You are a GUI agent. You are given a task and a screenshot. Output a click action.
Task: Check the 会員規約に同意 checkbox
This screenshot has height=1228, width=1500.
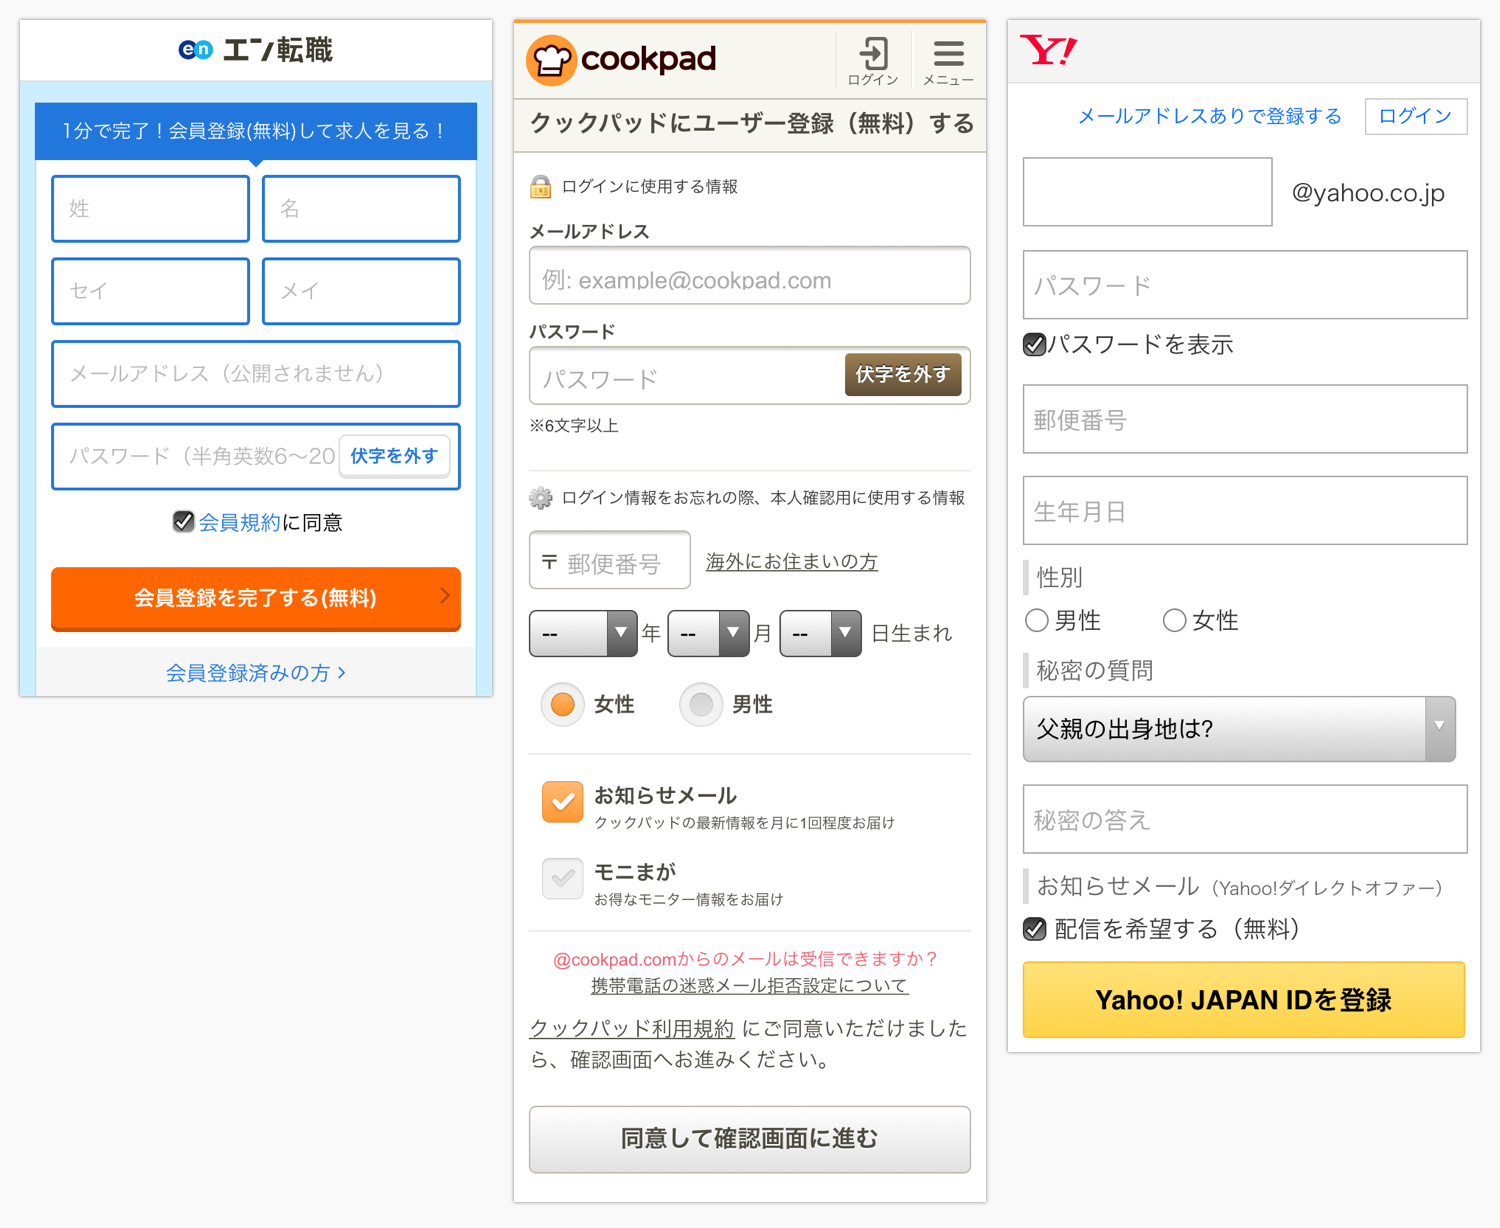click(183, 521)
